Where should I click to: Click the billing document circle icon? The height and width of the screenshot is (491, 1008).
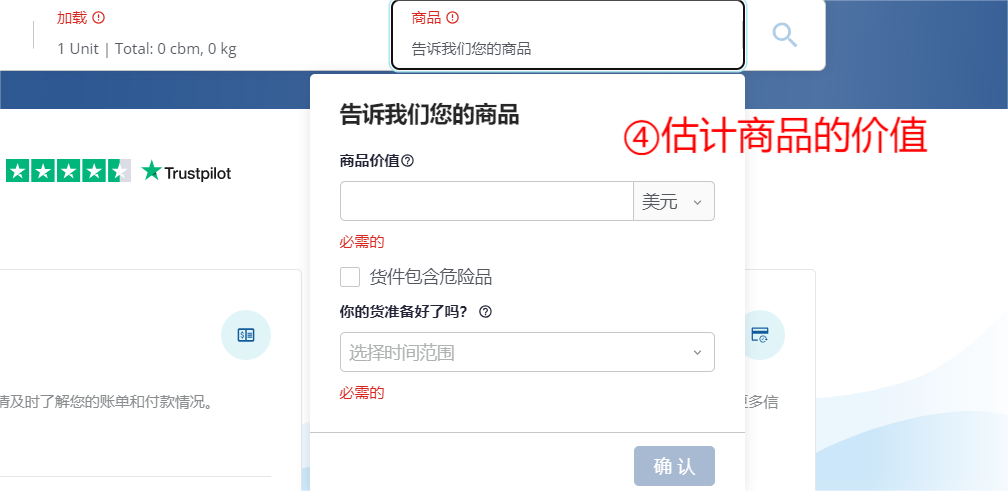coord(246,335)
